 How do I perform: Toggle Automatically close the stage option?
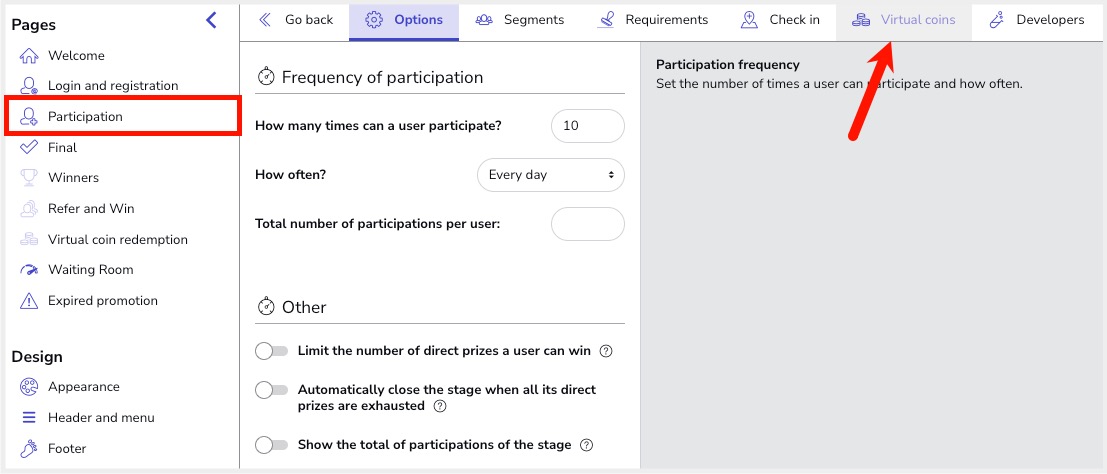pyautogui.click(x=271, y=390)
